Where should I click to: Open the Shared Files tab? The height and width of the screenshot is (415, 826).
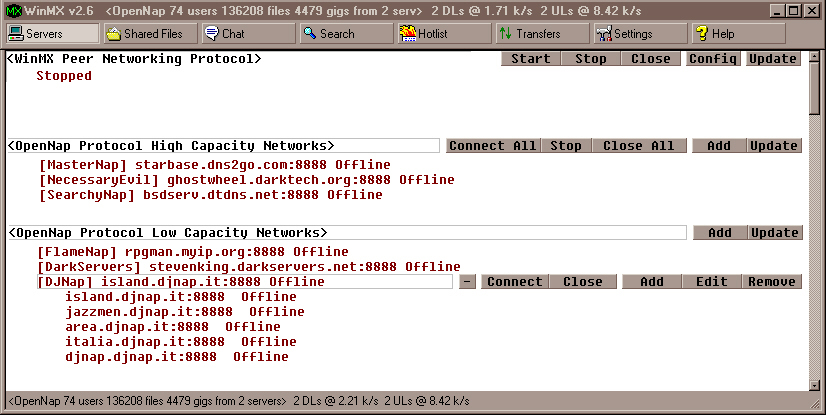tap(150, 34)
